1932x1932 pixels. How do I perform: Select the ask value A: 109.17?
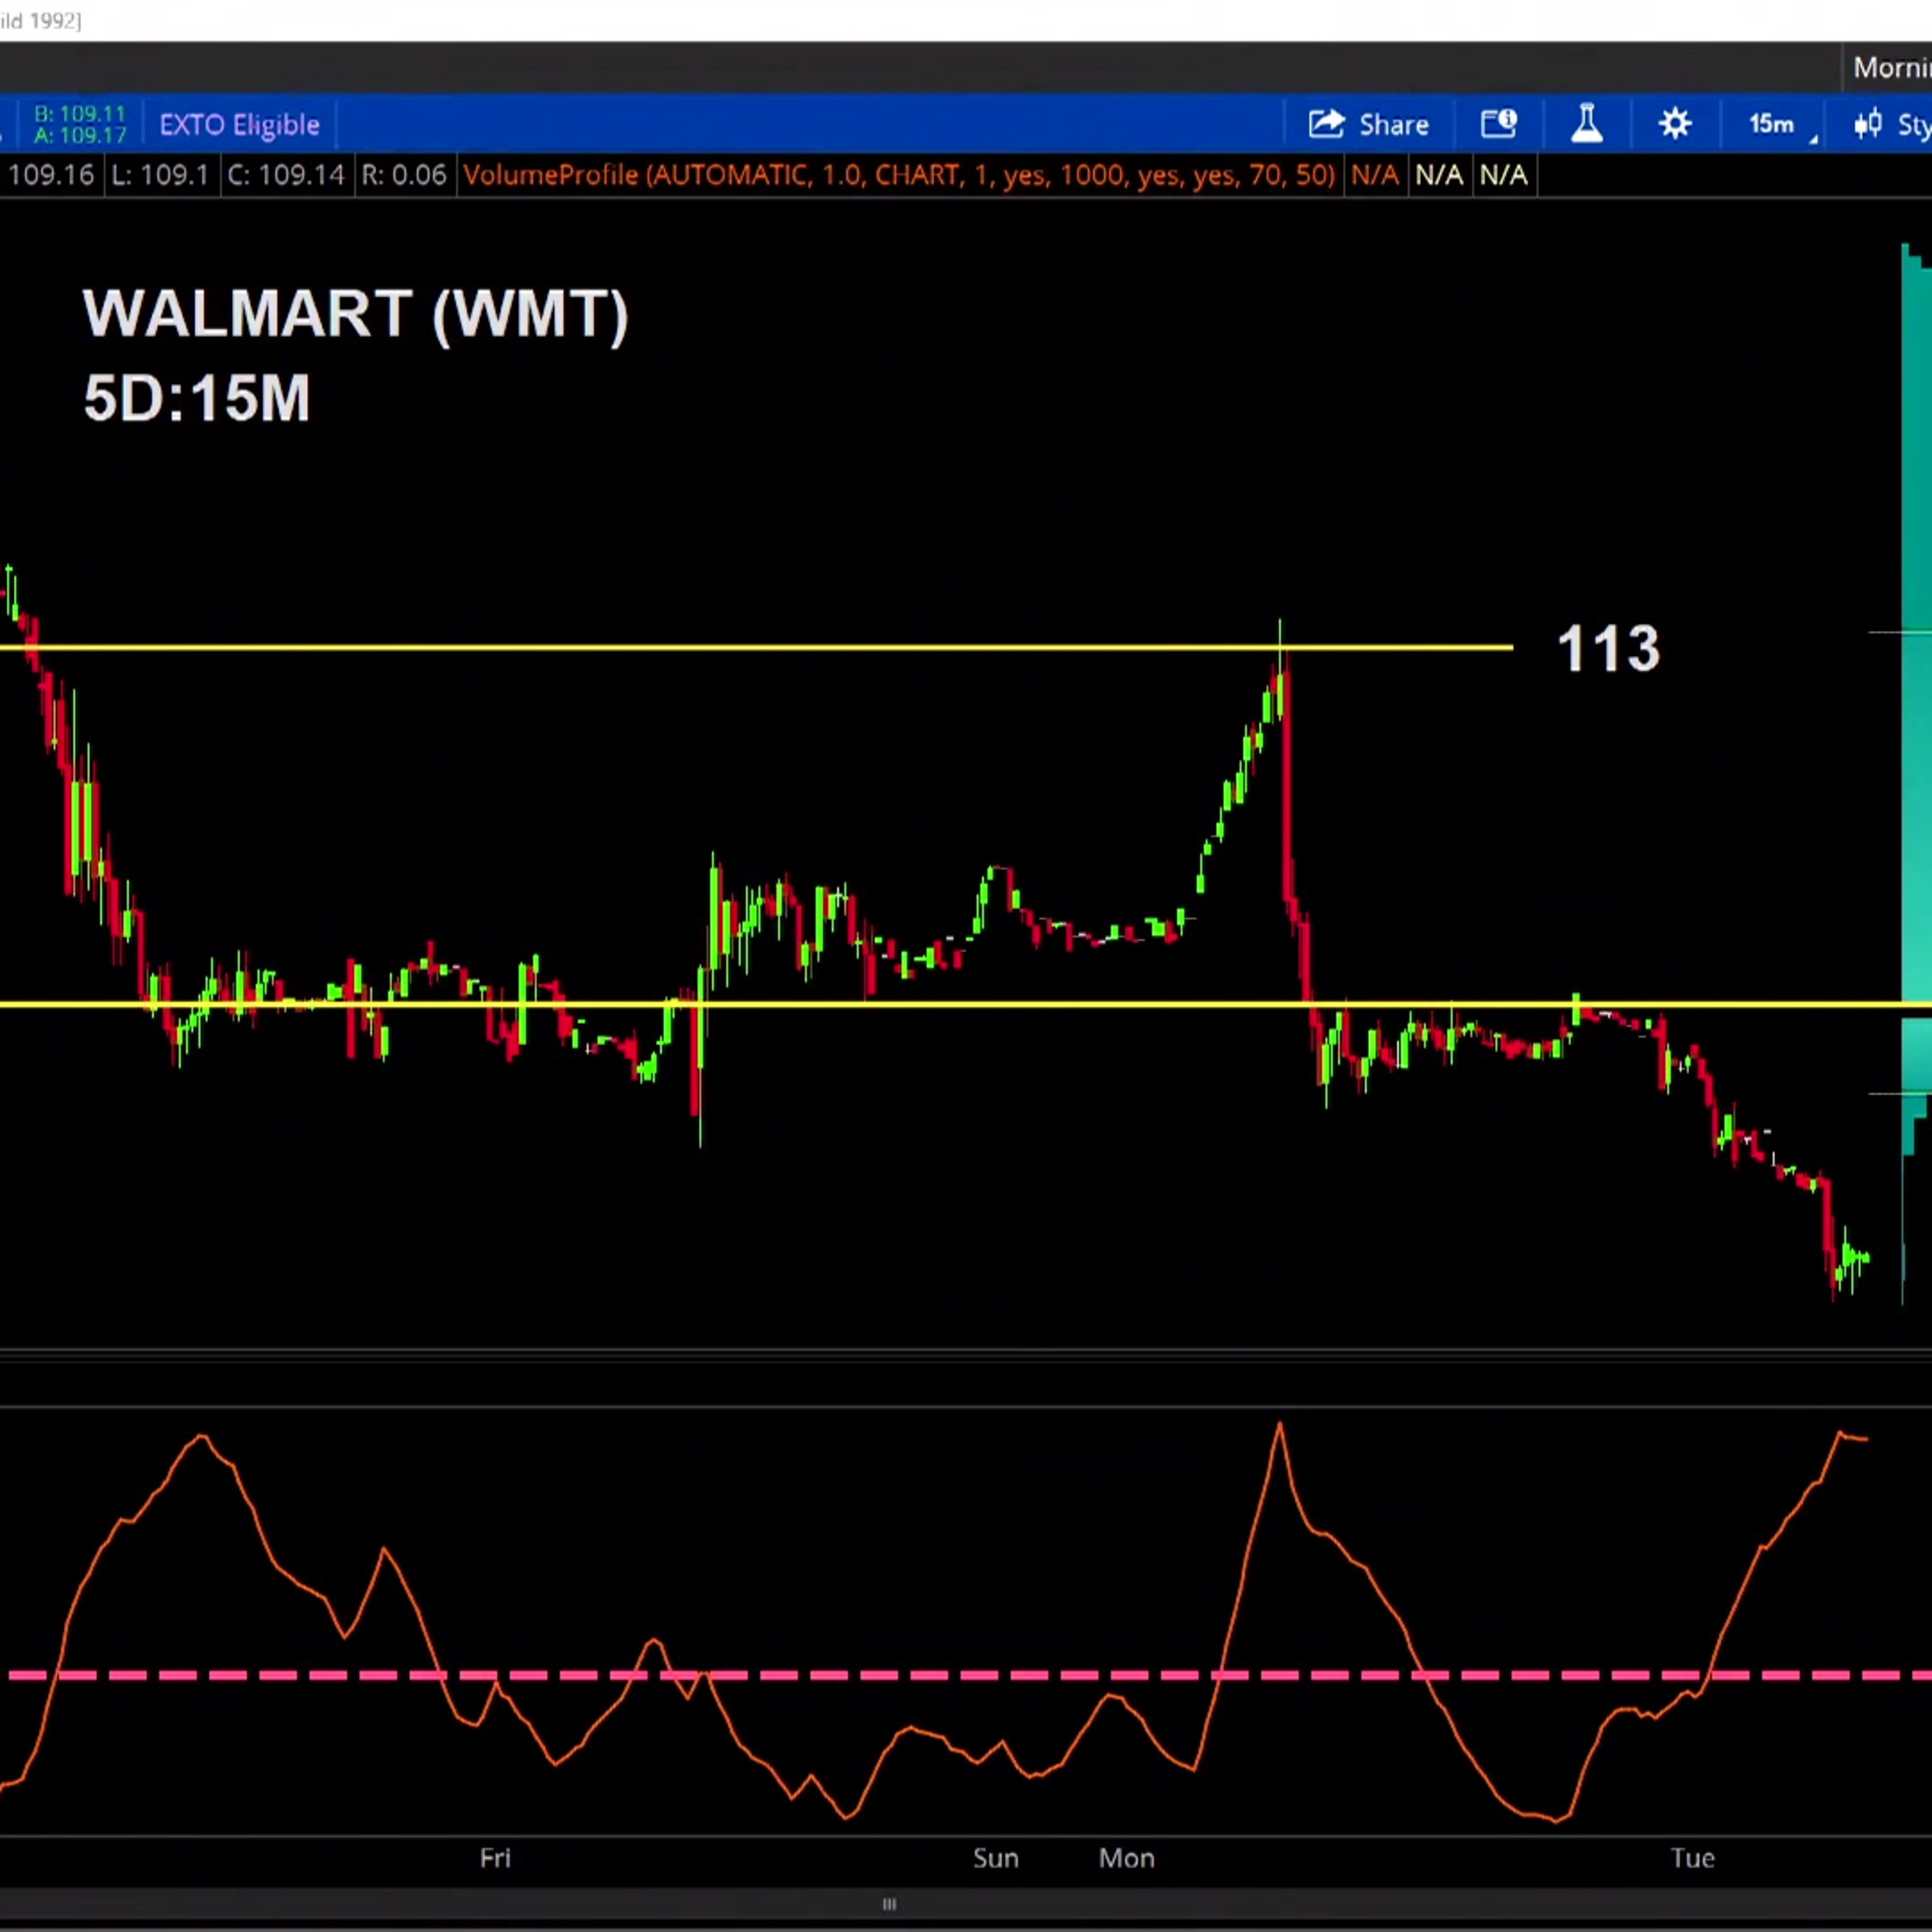pyautogui.click(x=80, y=135)
